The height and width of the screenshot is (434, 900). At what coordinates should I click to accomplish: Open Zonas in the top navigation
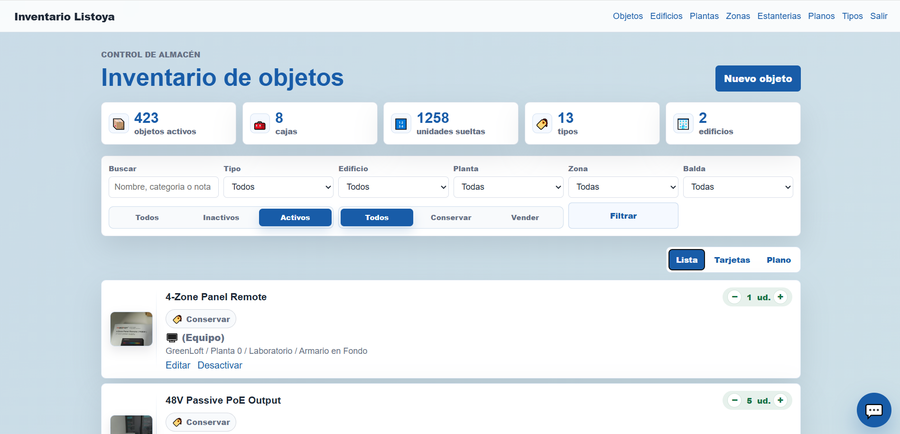pyautogui.click(x=738, y=16)
